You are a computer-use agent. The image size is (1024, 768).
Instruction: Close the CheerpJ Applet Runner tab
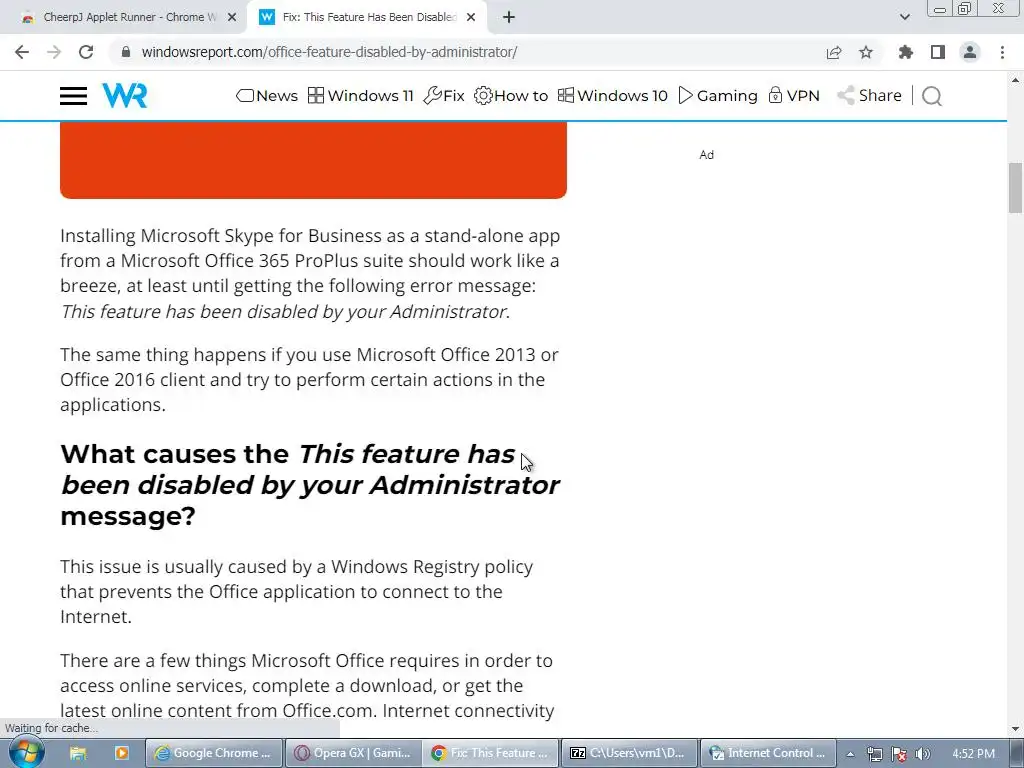pos(232,18)
